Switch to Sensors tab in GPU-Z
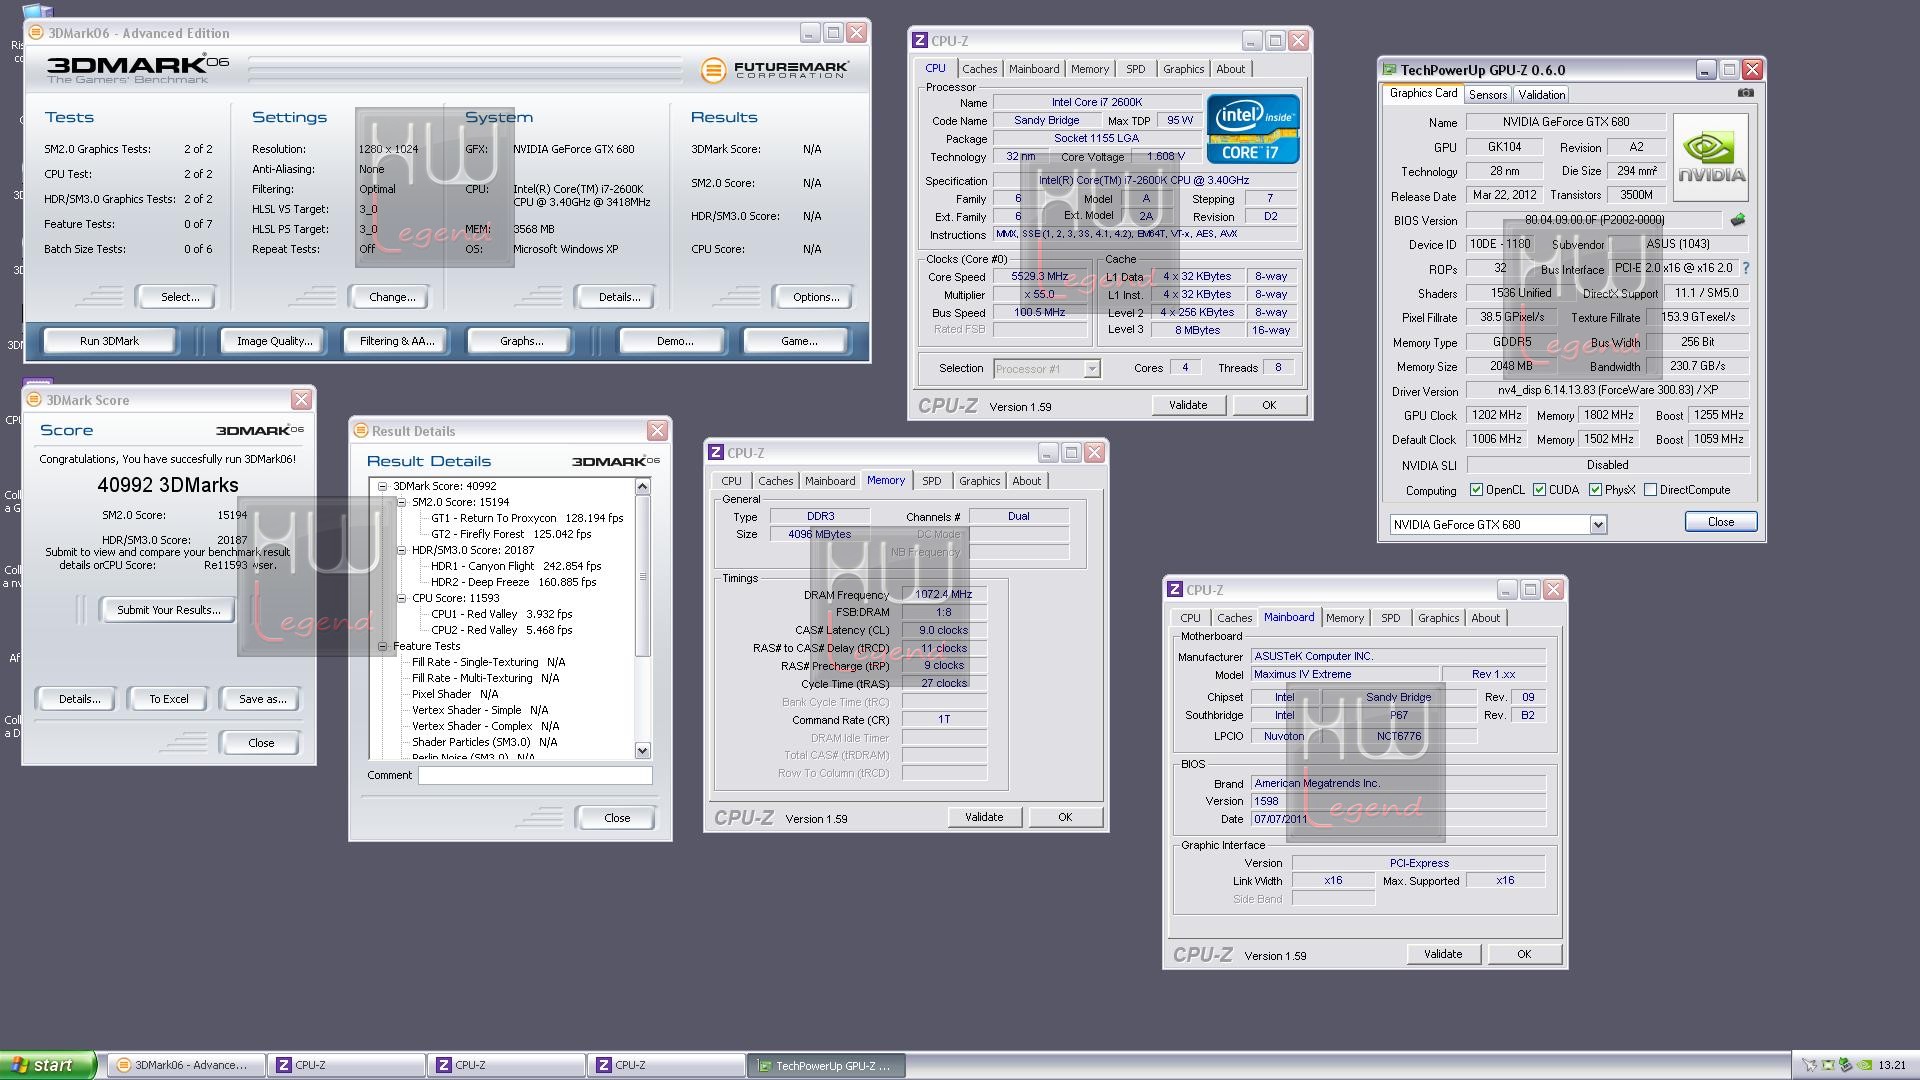The width and height of the screenshot is (1920, 1080). 1488,95
